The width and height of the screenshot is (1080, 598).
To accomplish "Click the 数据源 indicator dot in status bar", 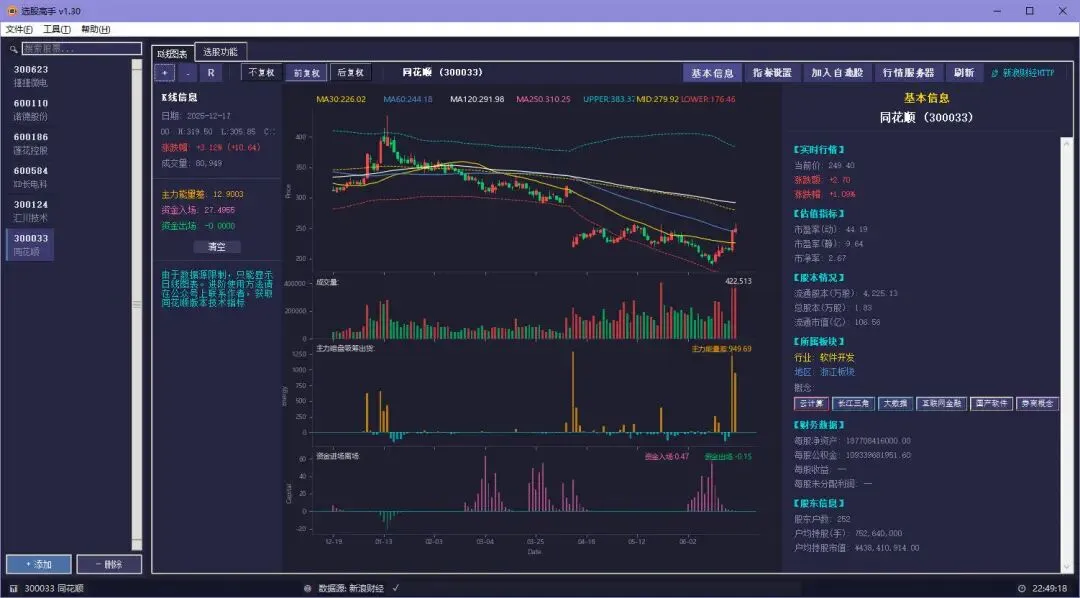I will coord(307,588).
